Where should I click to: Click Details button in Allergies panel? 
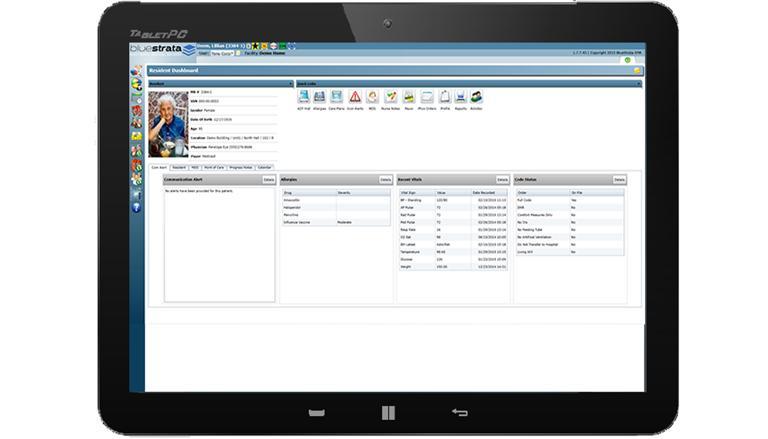click(x=386, y=180)
